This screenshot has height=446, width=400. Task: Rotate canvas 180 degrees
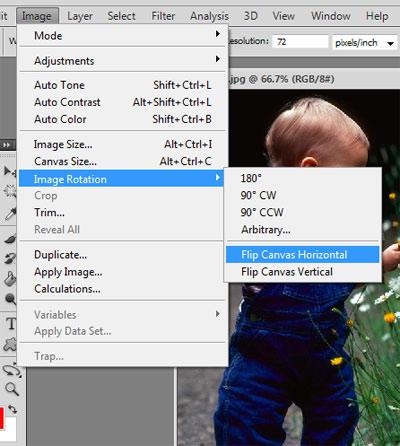click(303, 178)
